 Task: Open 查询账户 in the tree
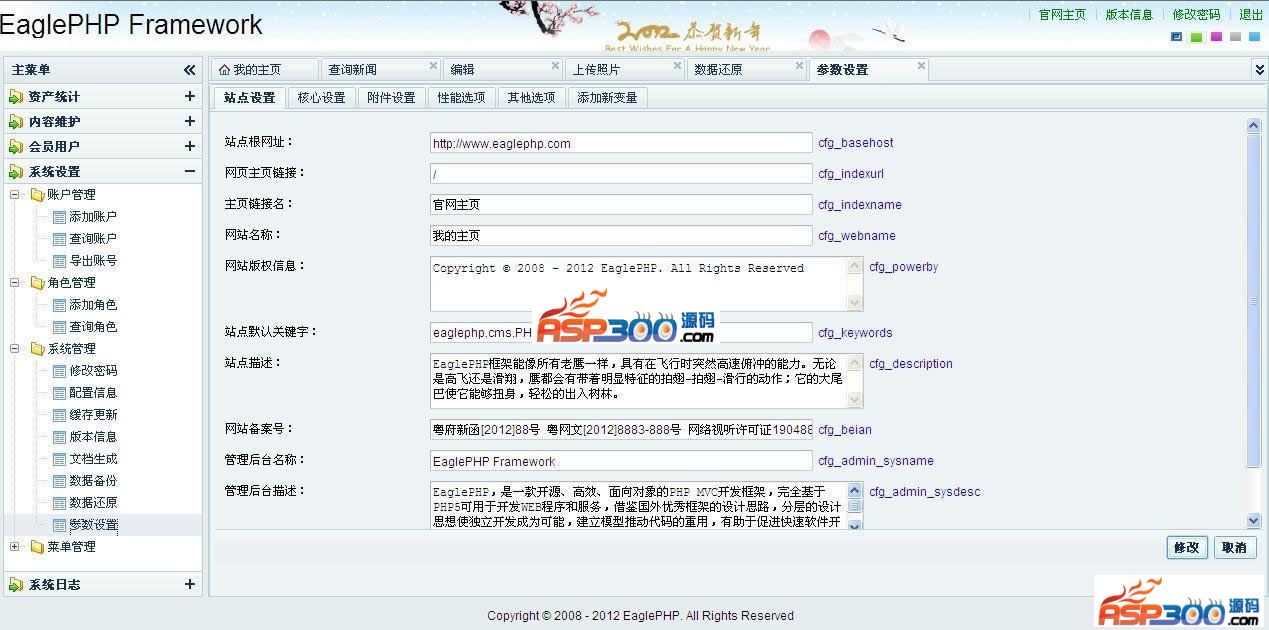tap(93, 238)
